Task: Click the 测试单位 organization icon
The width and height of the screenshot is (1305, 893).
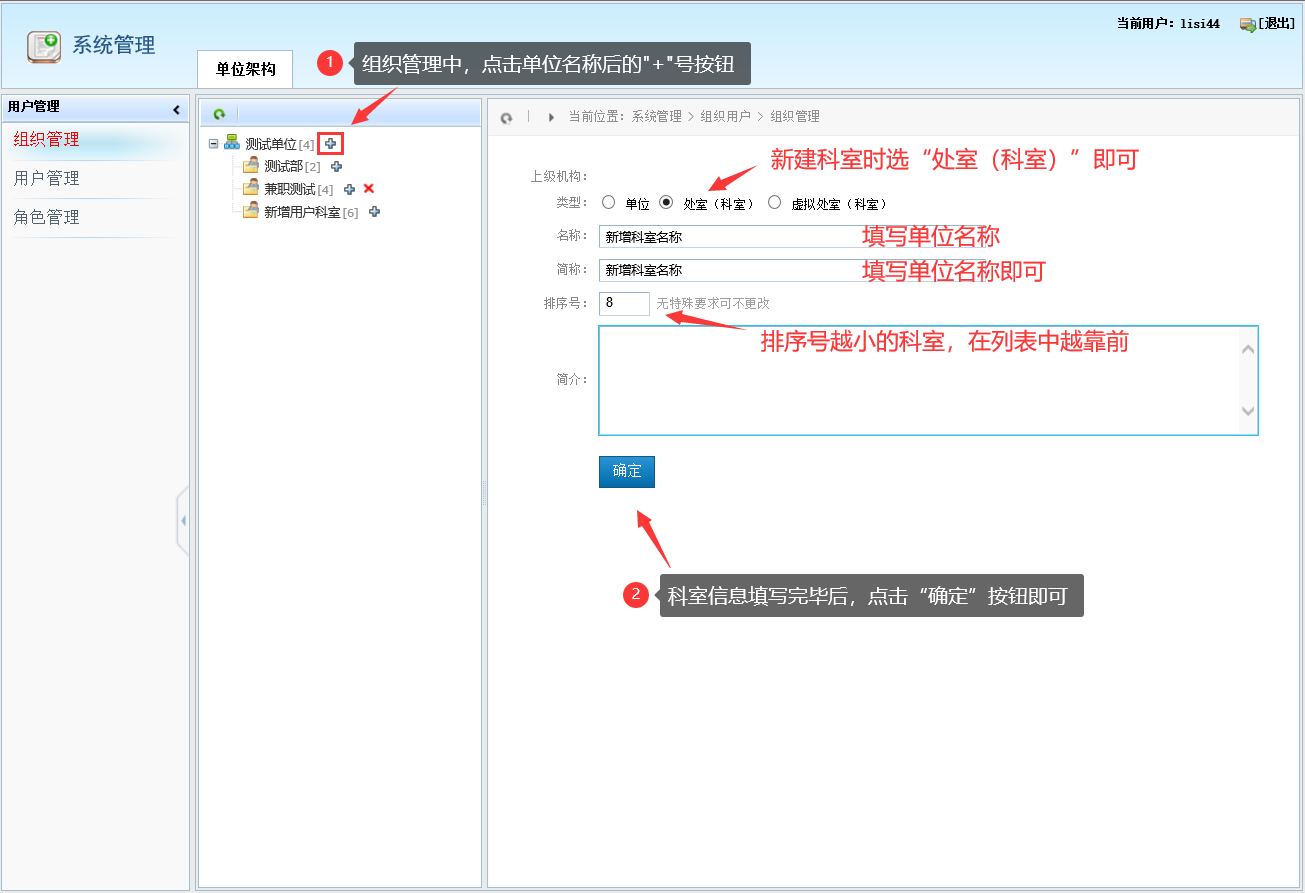Action: point(232,144)
